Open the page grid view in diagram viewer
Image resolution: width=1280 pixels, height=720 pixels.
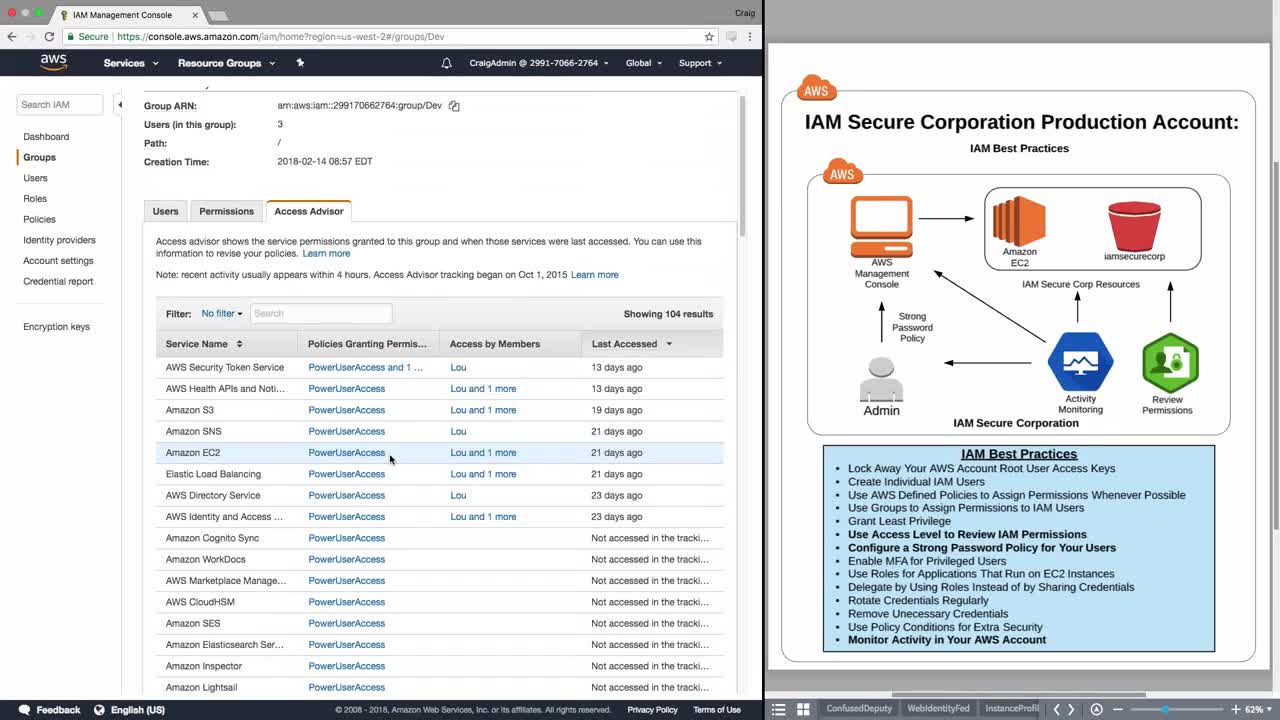coord(802,709)
